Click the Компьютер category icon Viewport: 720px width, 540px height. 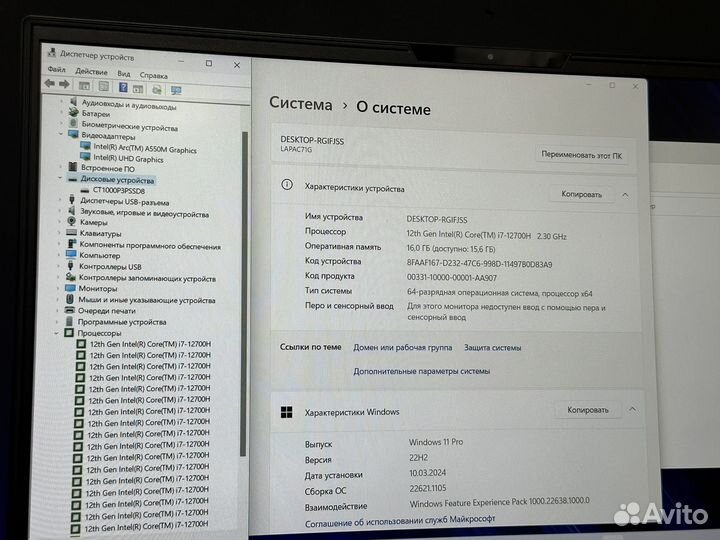(x=71, y=254)
